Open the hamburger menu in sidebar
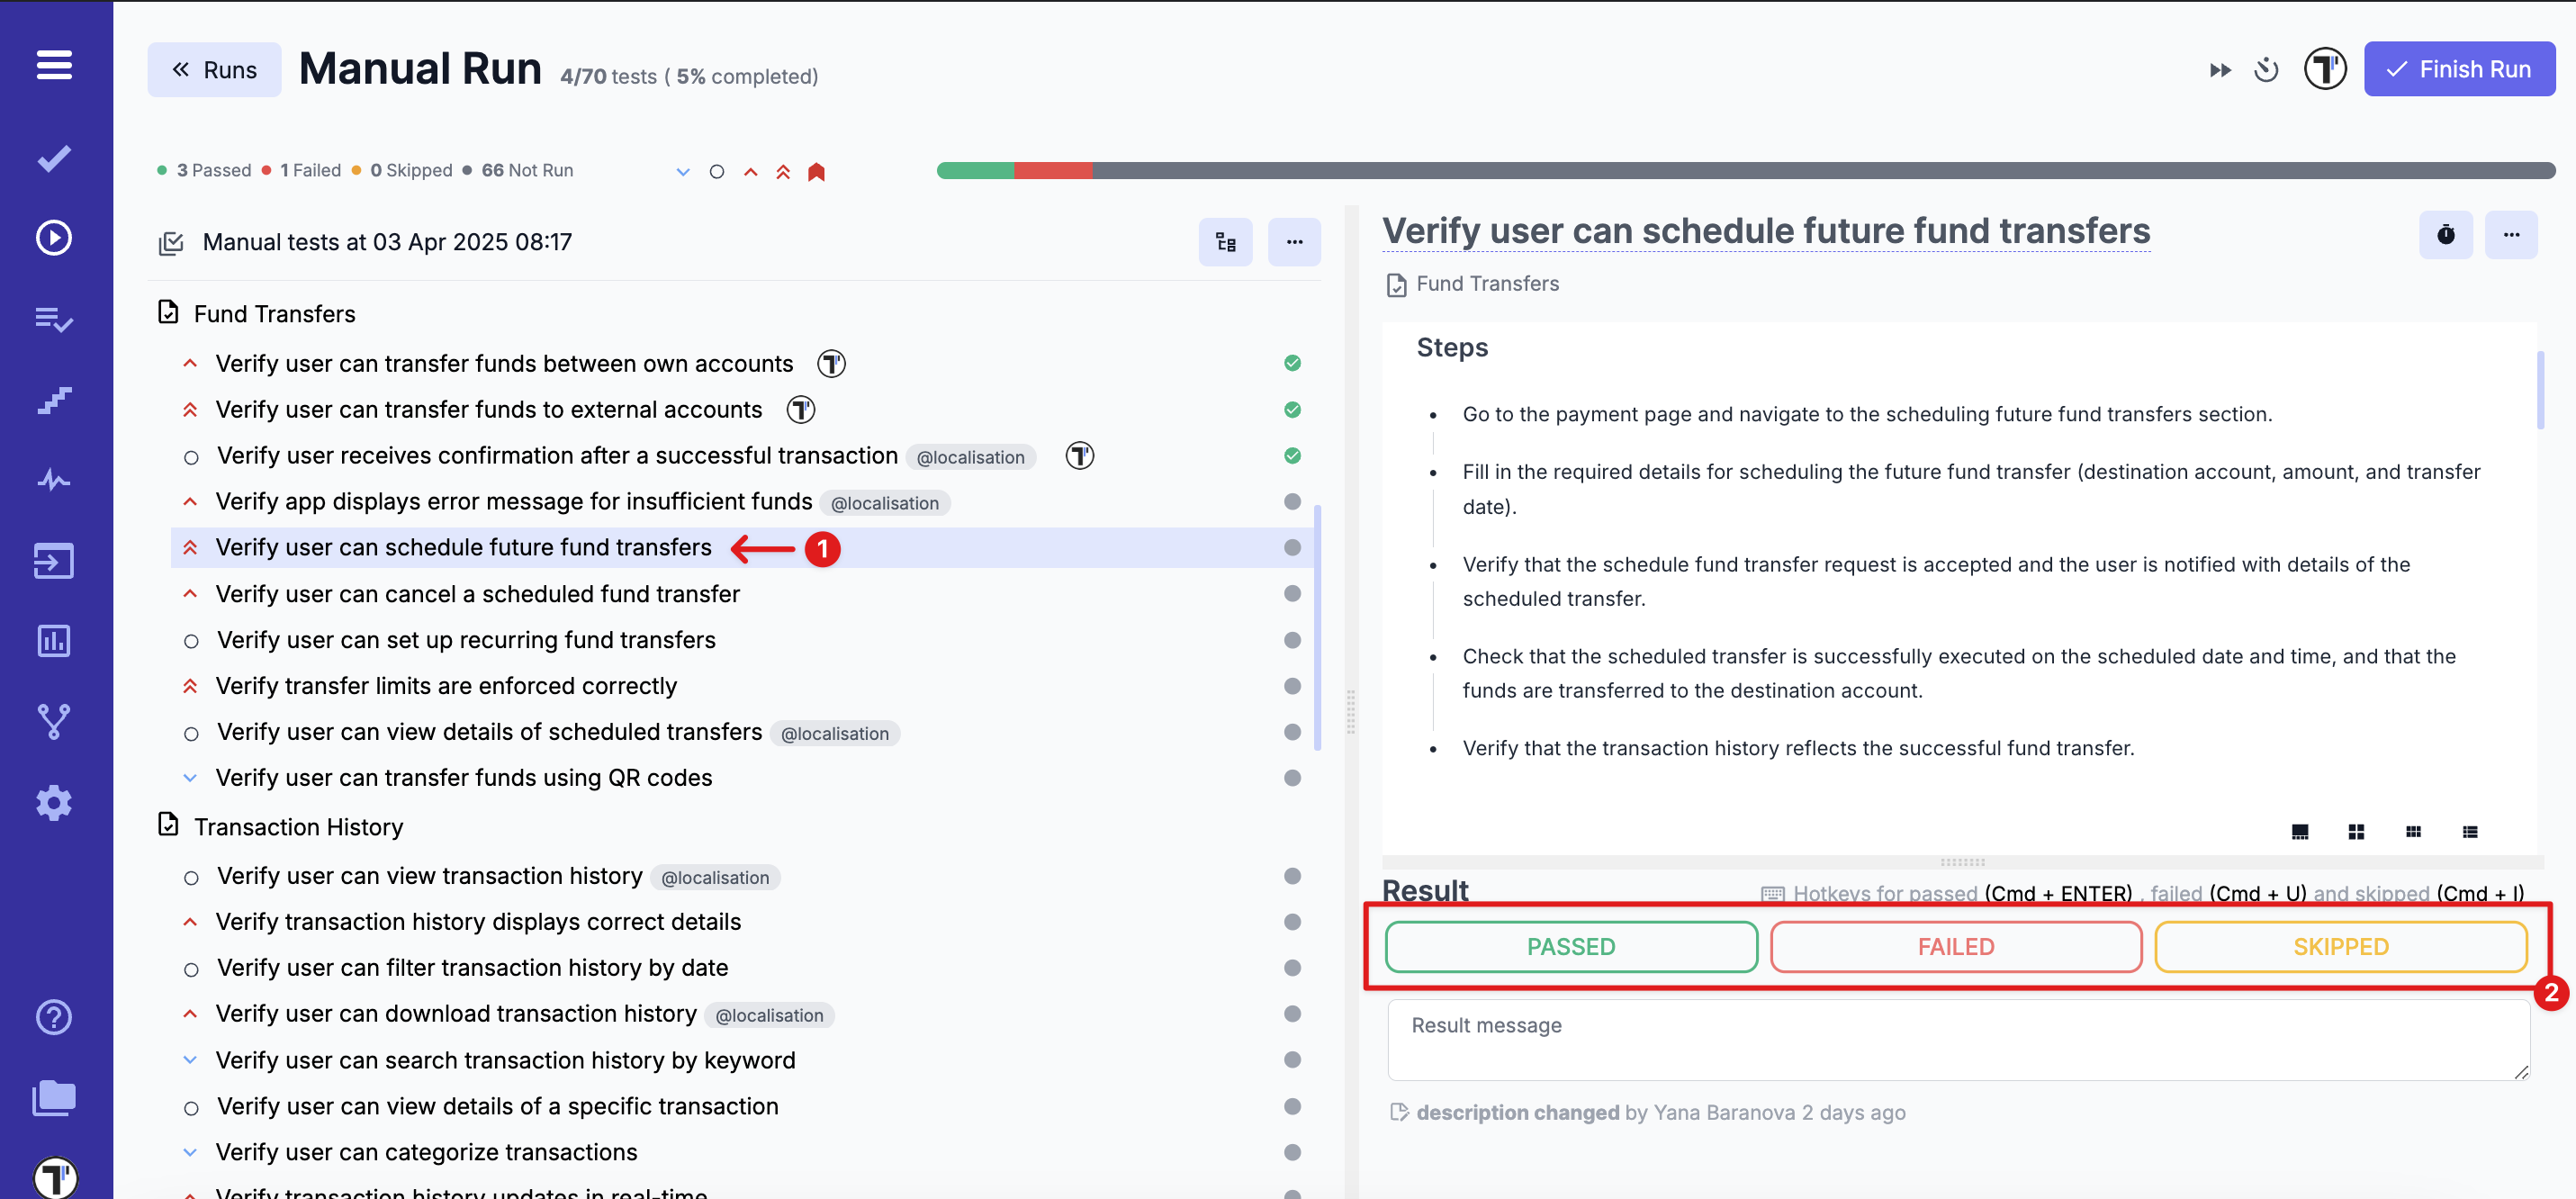The image size is (2576, 1199). [x=54, y=66]
